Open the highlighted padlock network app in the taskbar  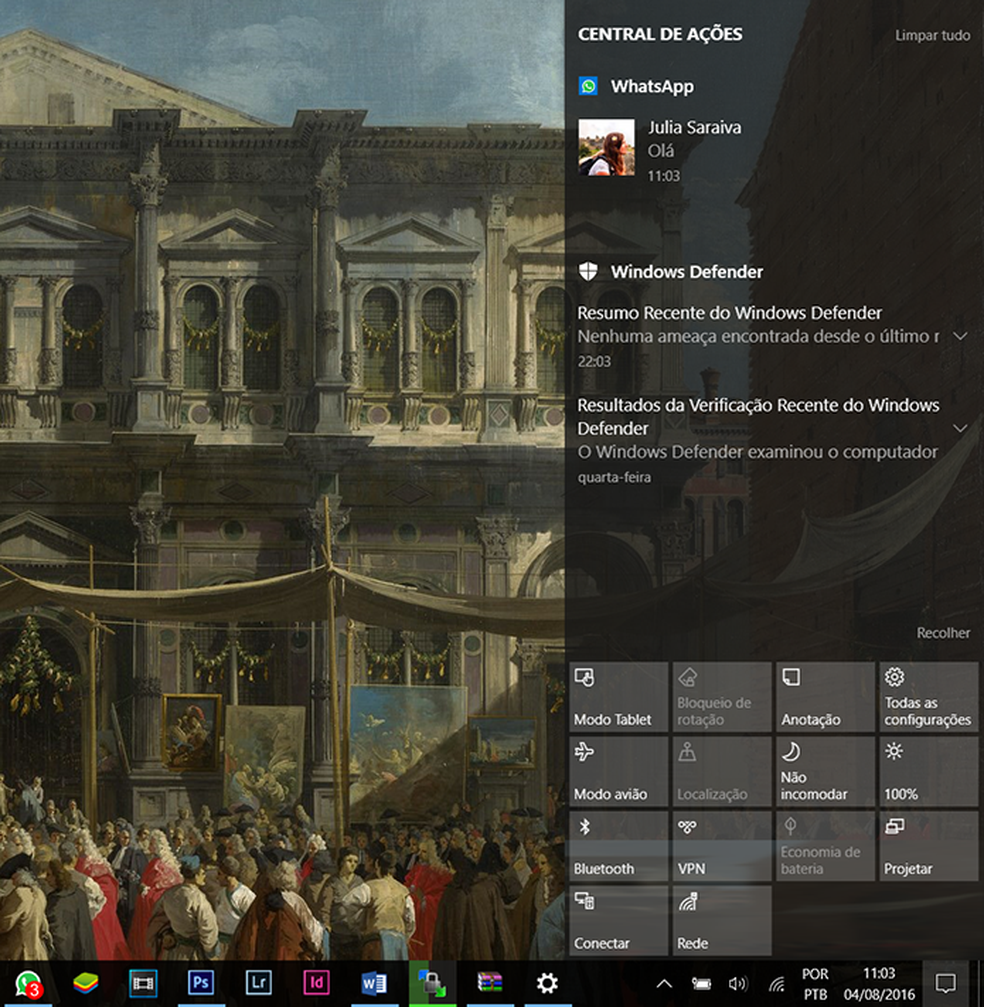click(432, 983)
